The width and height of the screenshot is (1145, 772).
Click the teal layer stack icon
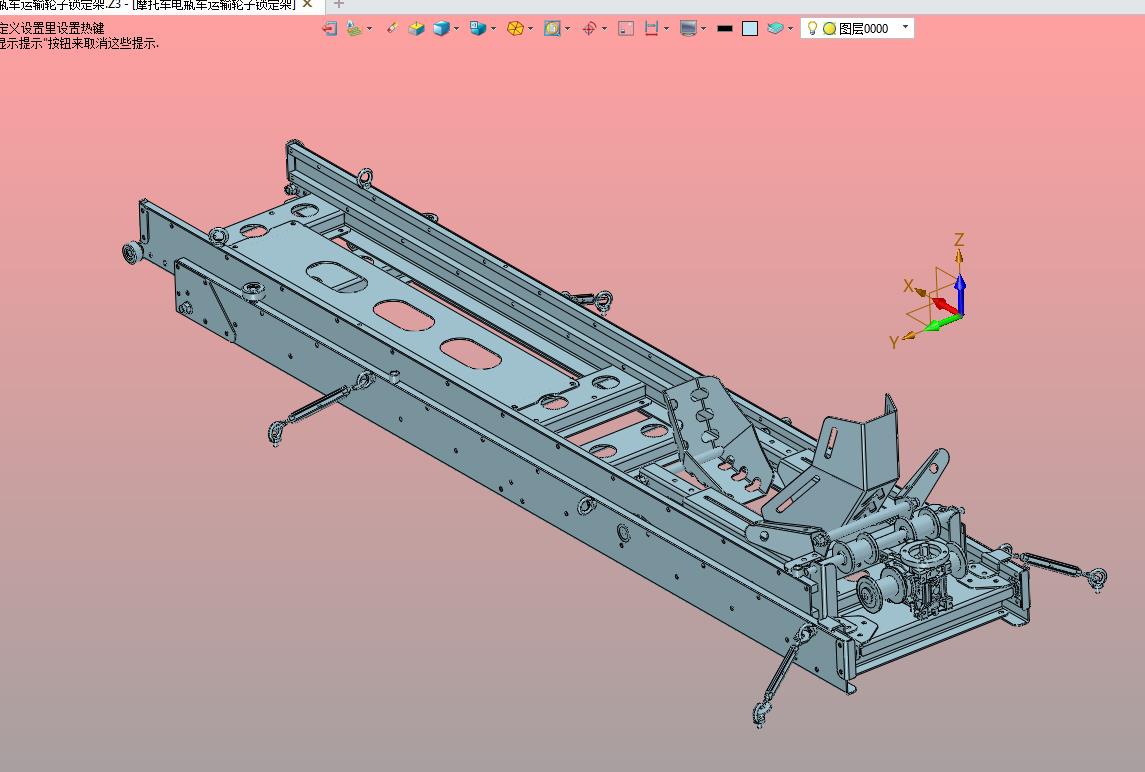click(x=776, y=28)
